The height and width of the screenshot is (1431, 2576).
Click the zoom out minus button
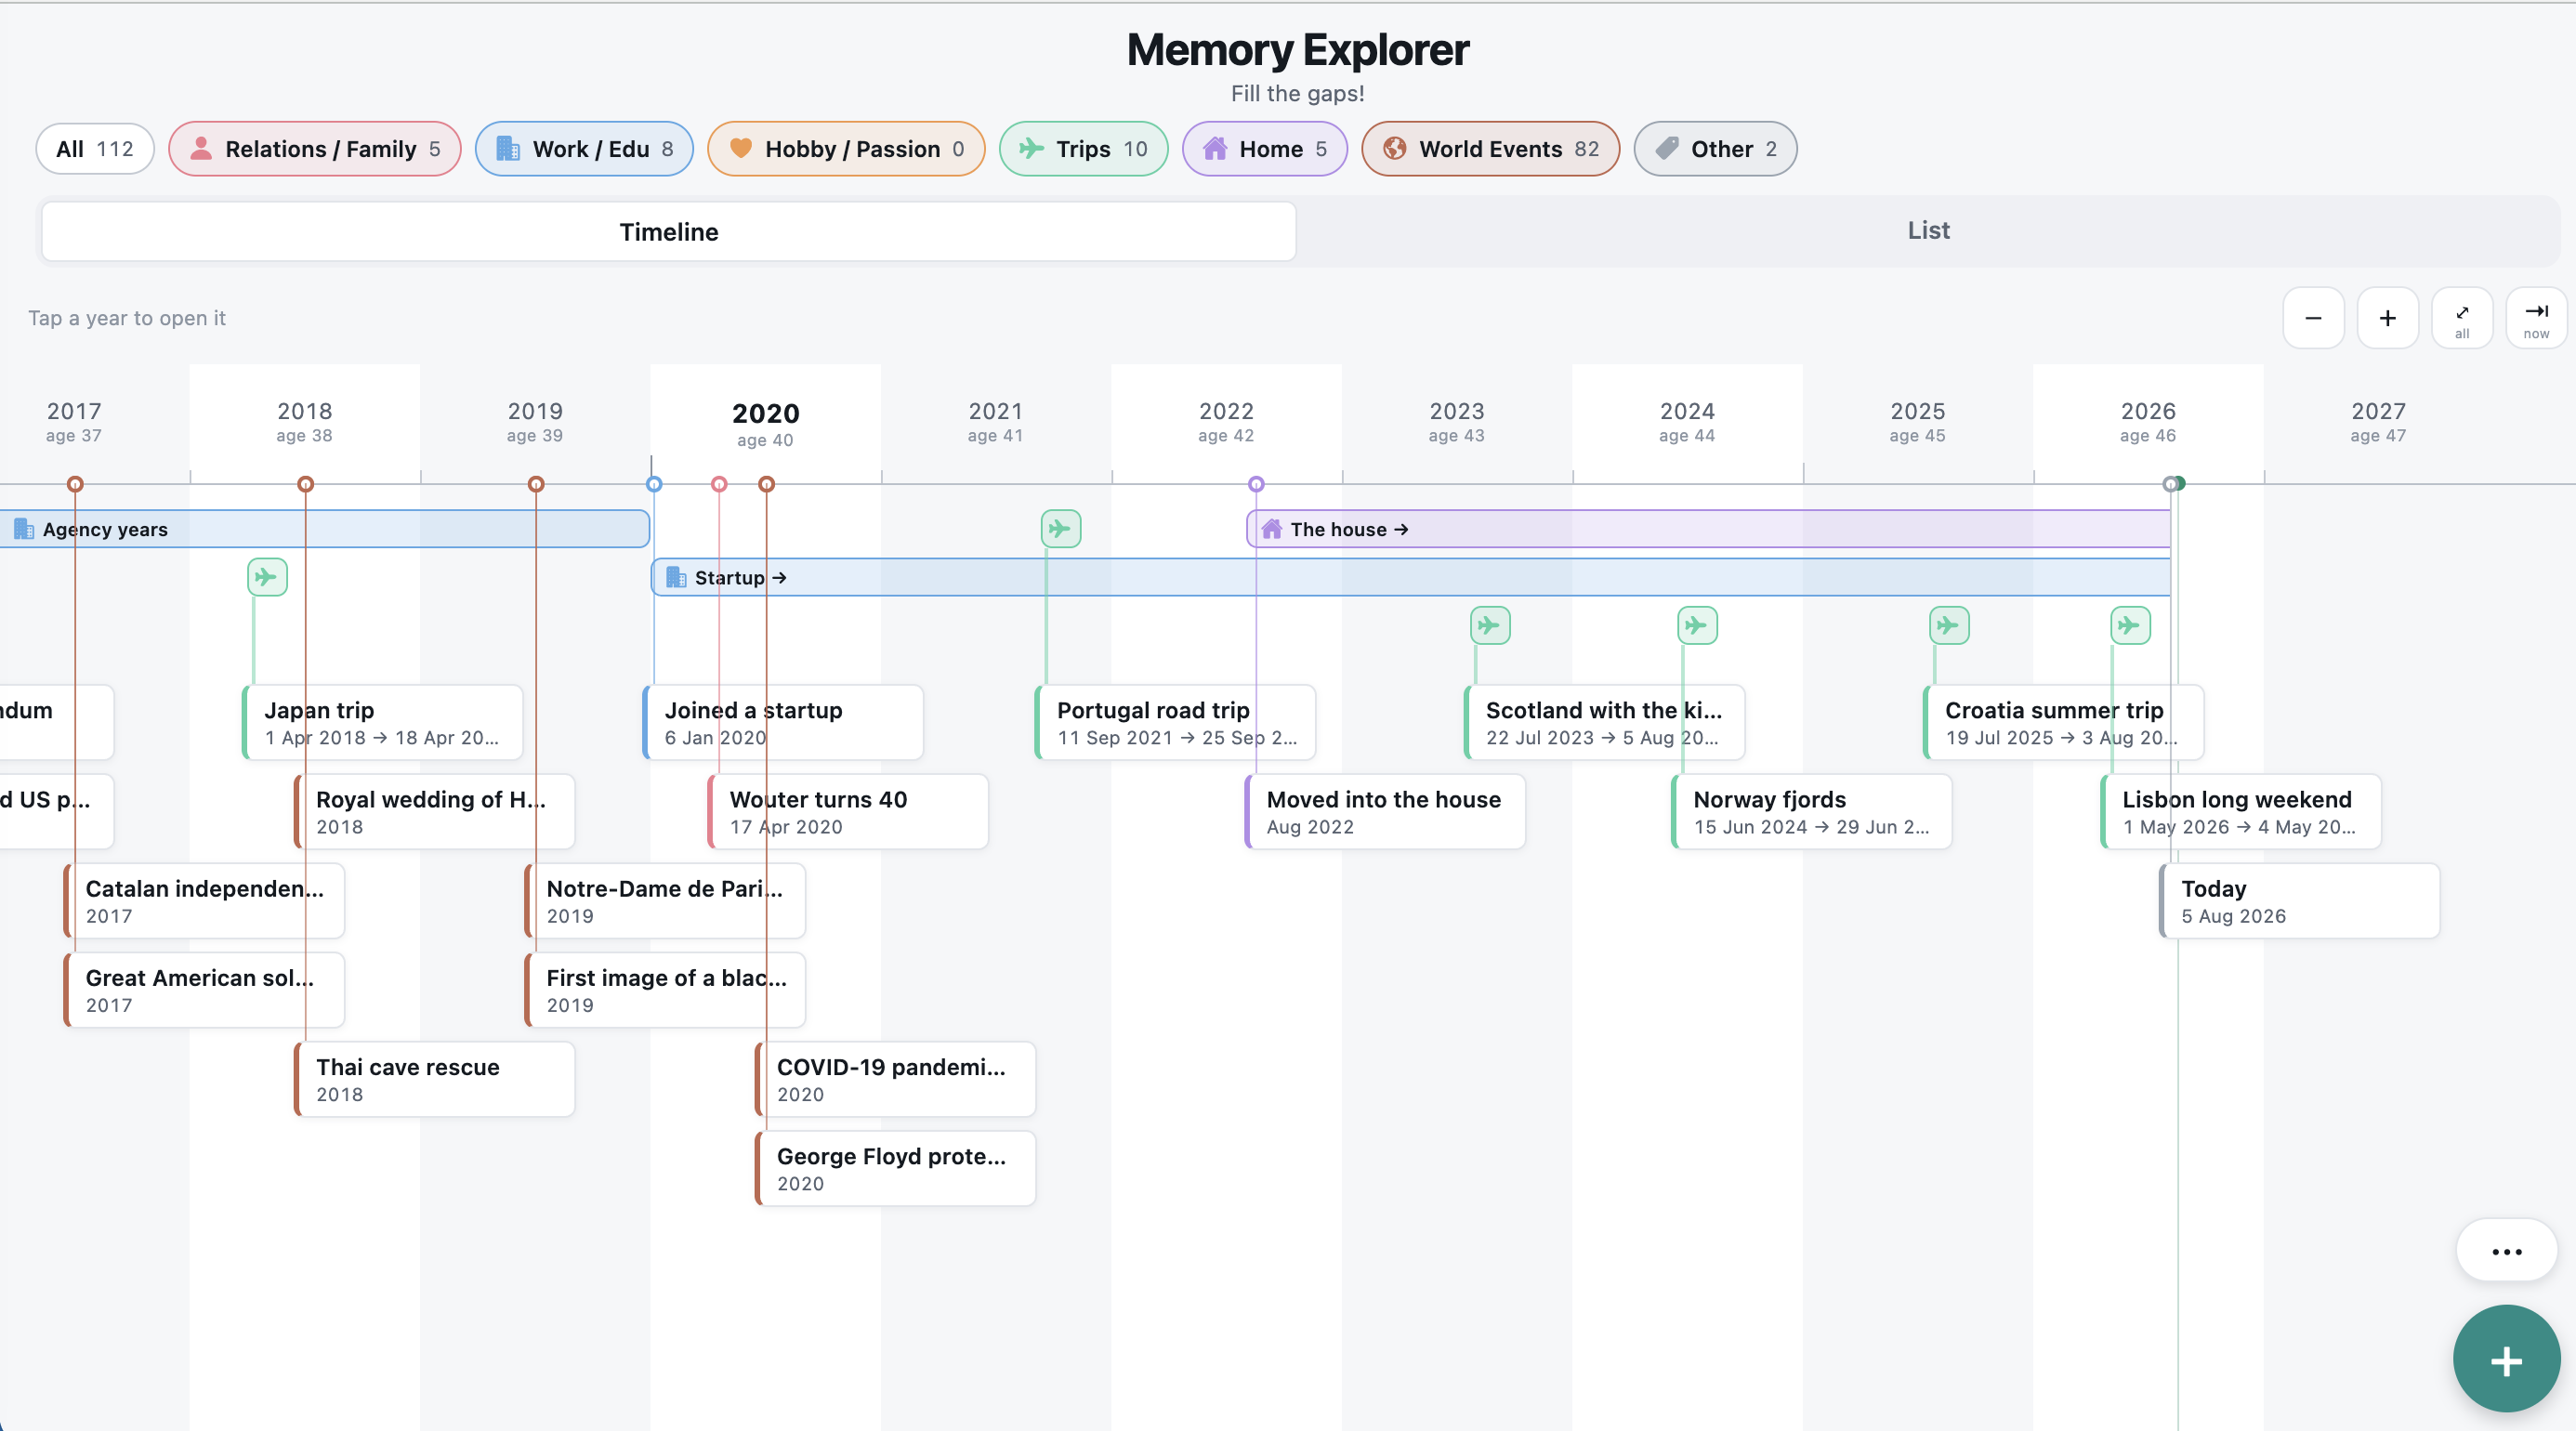coord(2313,318)
